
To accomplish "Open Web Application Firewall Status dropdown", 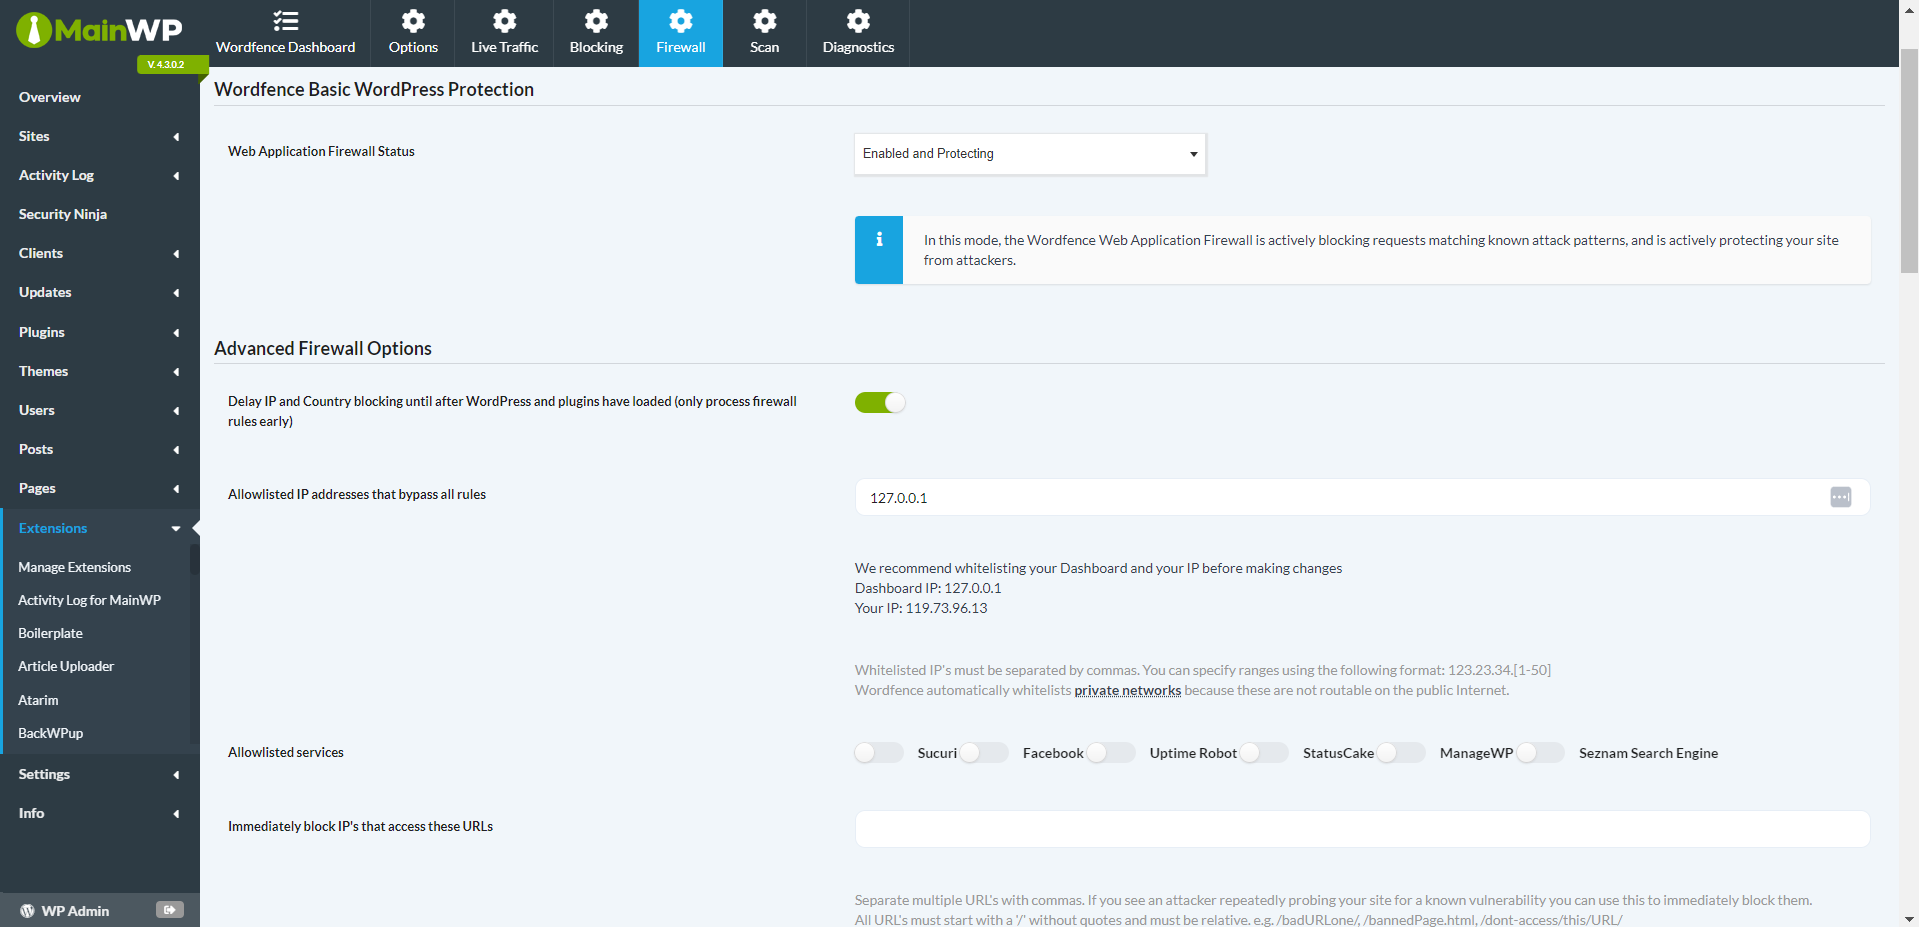I will tap(1030, 154).
